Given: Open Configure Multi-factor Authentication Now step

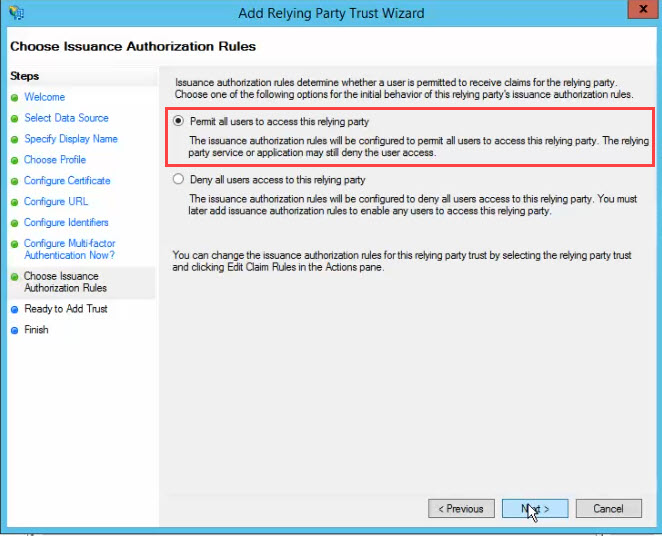Looking at the screenshot, I should click(x=70, y=249).
